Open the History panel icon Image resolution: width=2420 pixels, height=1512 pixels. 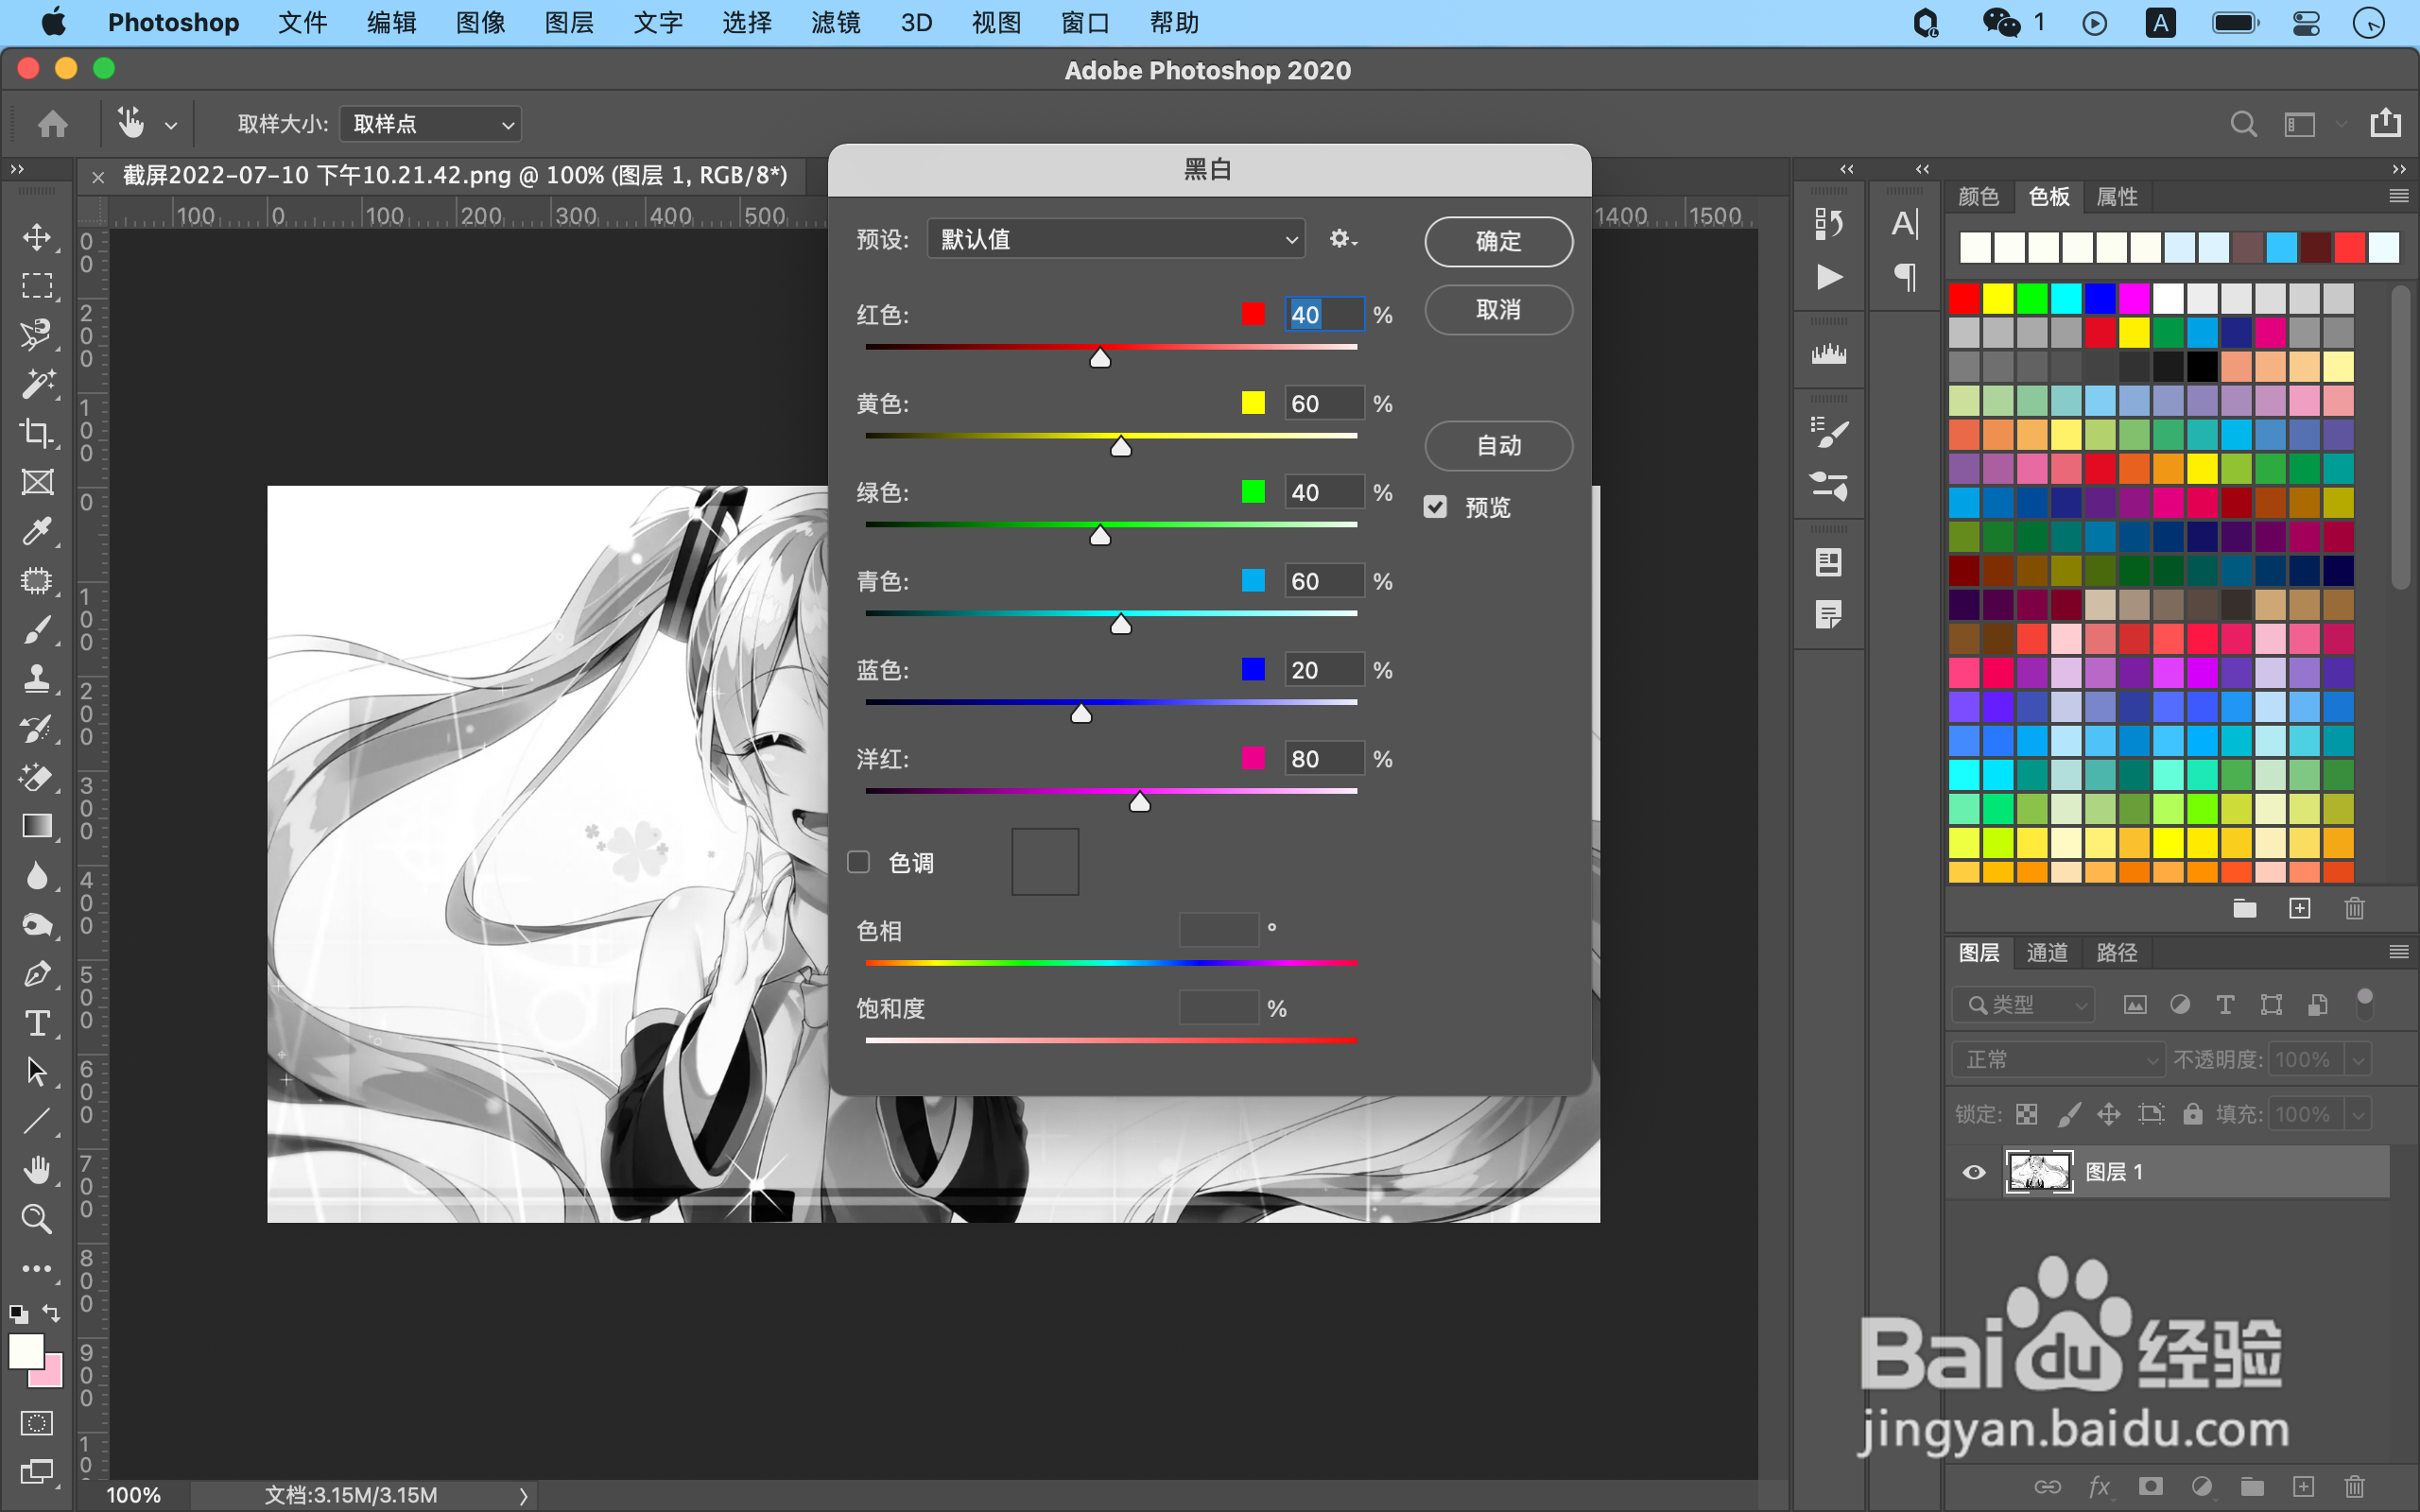1829,223
